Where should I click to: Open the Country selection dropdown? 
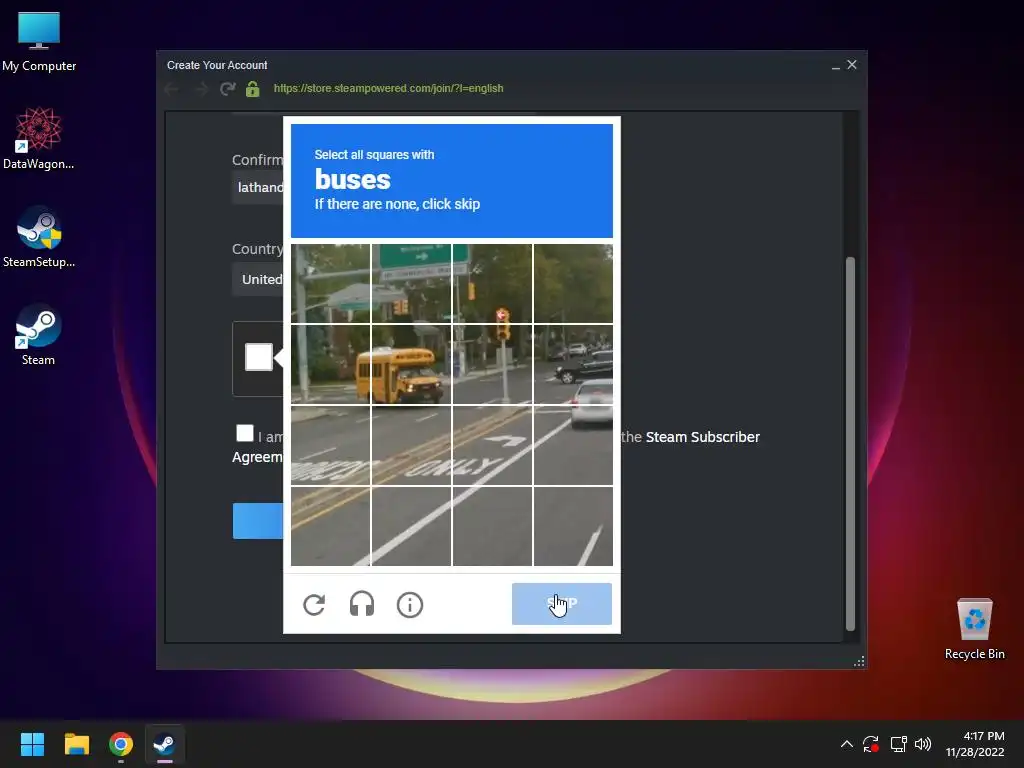(x=258, y=280)
